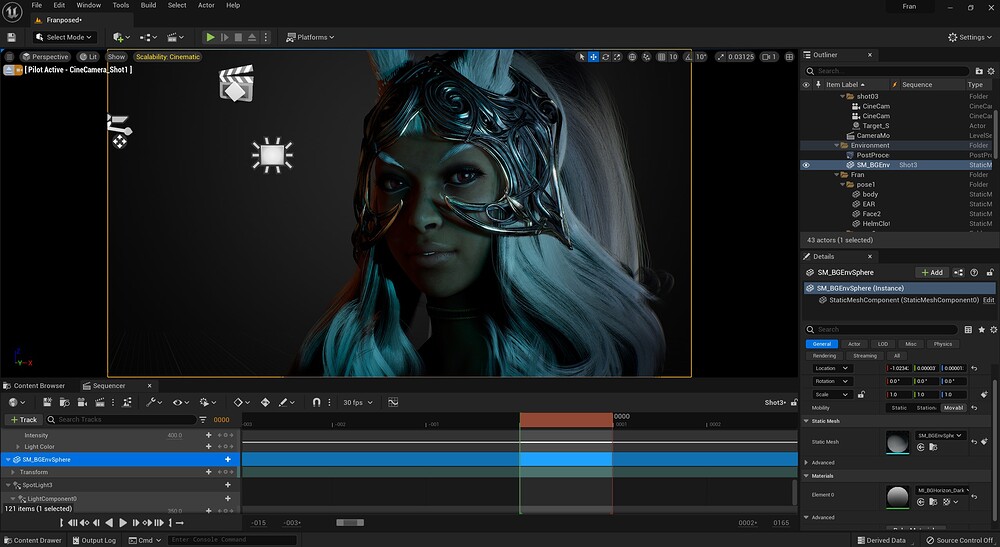The height and width of the screenshot is (547, 1000).
Task: Select the Rendering filter tab in Details
Action: click(x=824, y=356)
